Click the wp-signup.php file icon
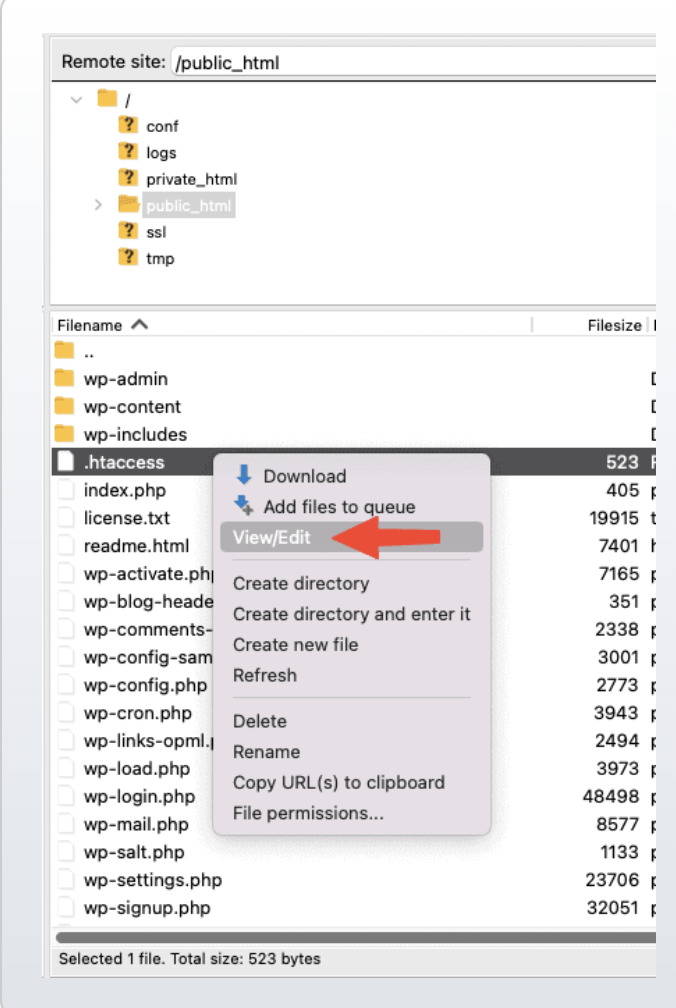The height and width of the screenshot is (1008, 676). pos(66,907)
